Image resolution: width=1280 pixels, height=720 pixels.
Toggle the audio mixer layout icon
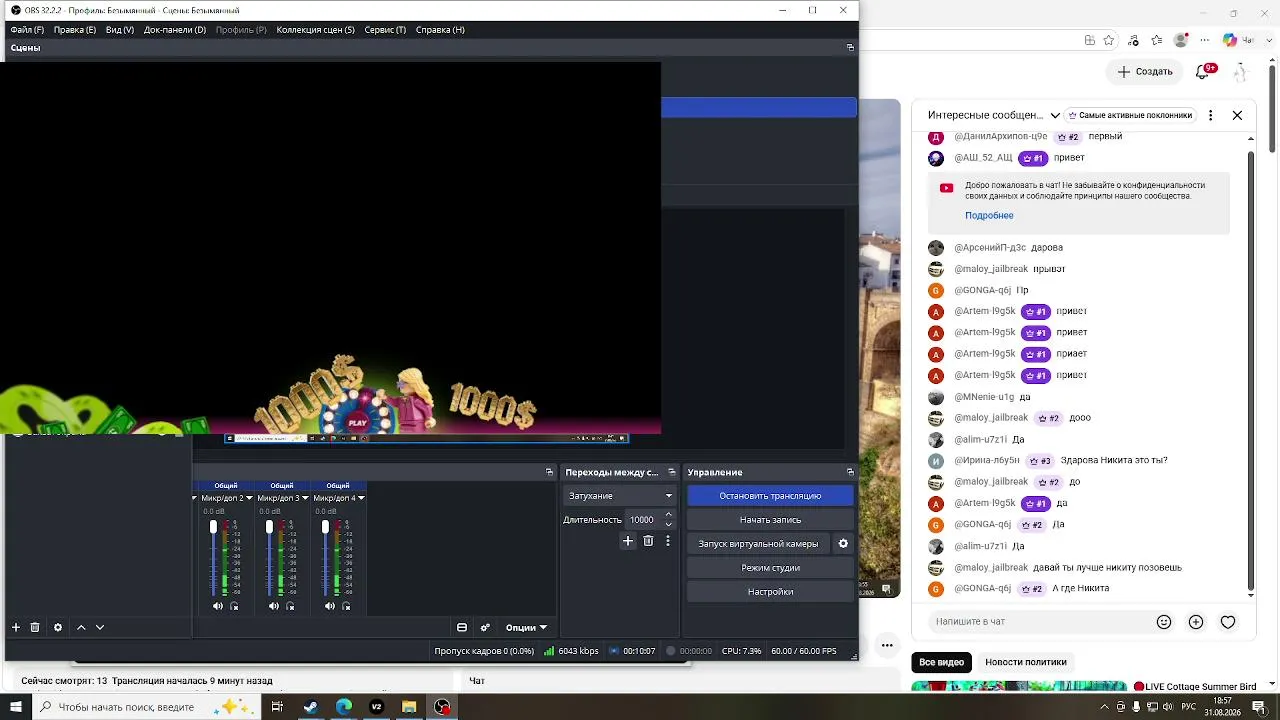click(x=462, y=628)
